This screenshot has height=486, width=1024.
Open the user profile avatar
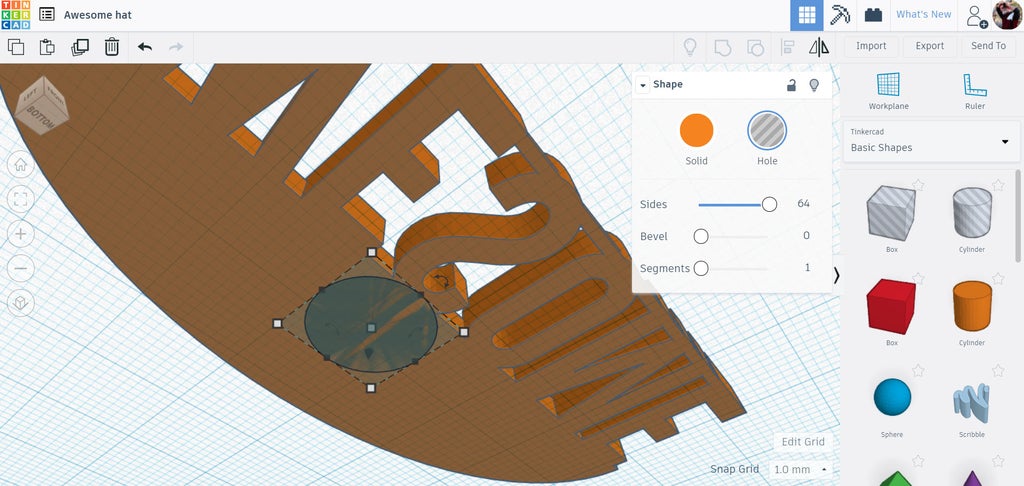1007,15
